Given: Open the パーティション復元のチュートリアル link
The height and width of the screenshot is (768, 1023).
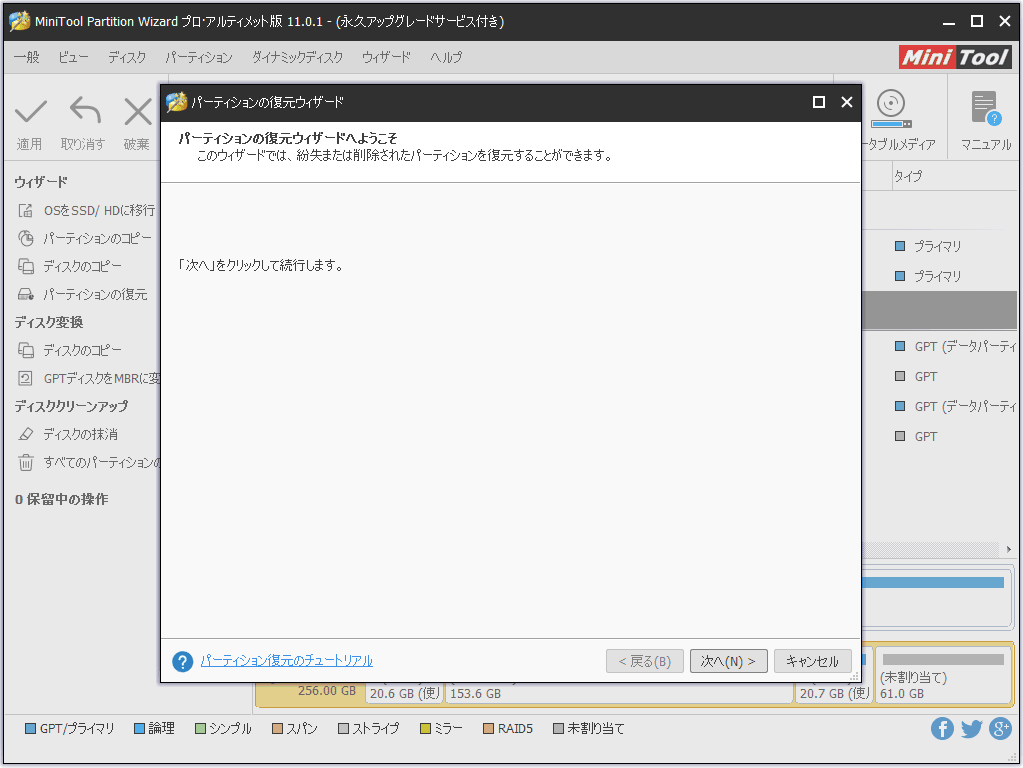Looking at the screenshot, I should [x=287, y=661].
